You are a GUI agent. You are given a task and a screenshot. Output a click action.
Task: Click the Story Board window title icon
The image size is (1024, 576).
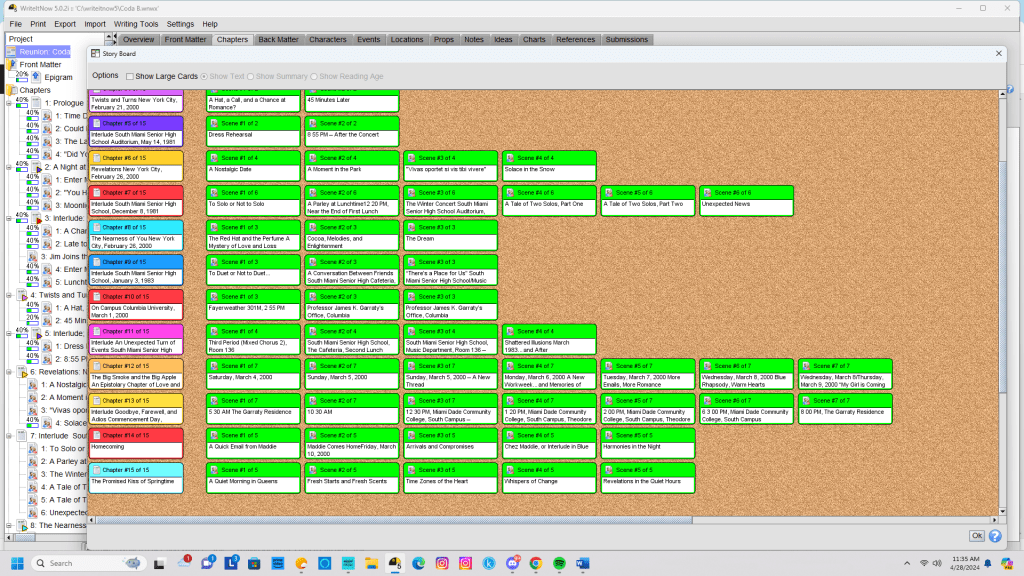click(96, 54)
